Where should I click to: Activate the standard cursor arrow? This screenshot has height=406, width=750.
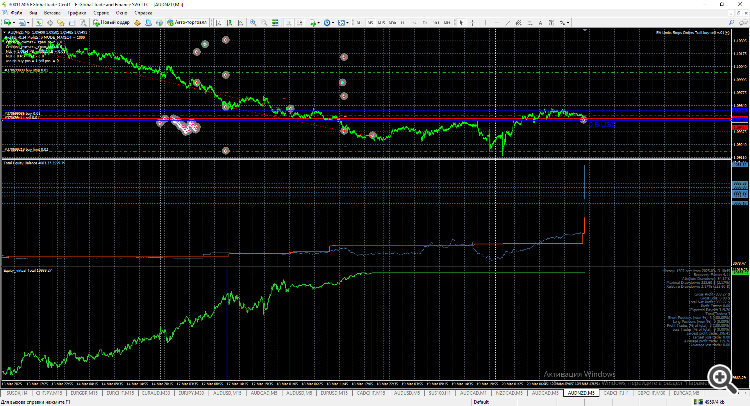point(462,22)
